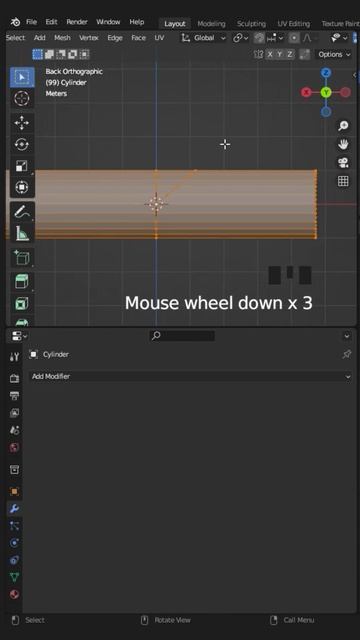Open the Material properties tab

tap(14, 594)
